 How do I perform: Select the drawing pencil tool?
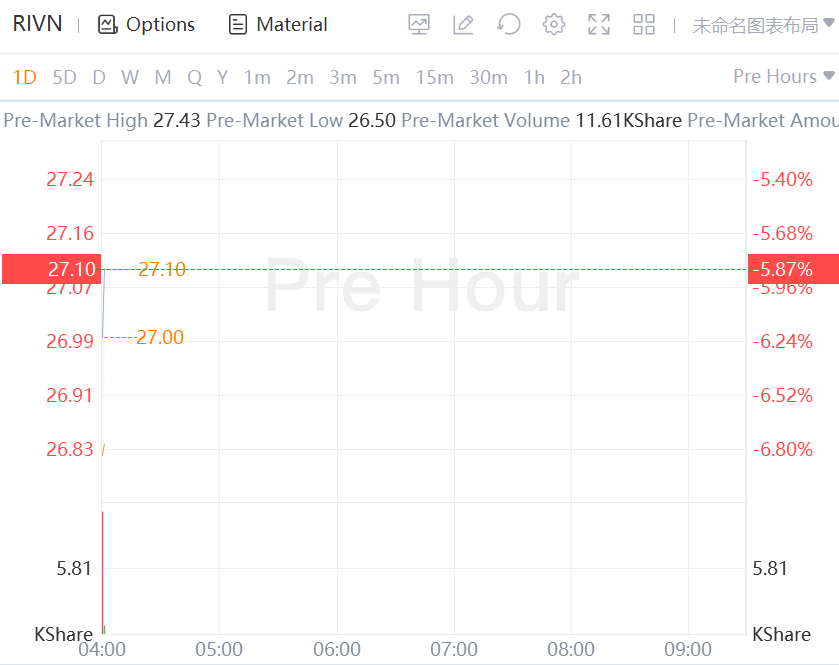pos(463,25)
